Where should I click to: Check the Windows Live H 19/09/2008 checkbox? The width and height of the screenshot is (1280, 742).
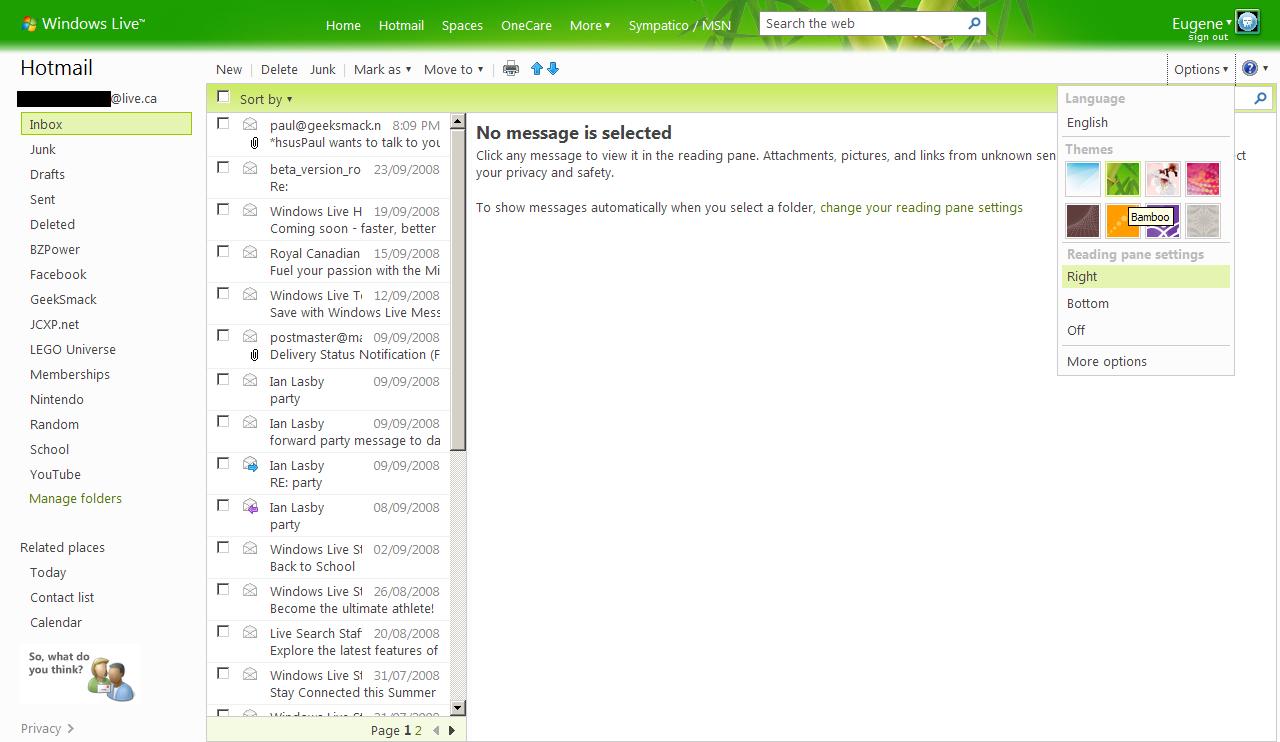pos(223,209)
